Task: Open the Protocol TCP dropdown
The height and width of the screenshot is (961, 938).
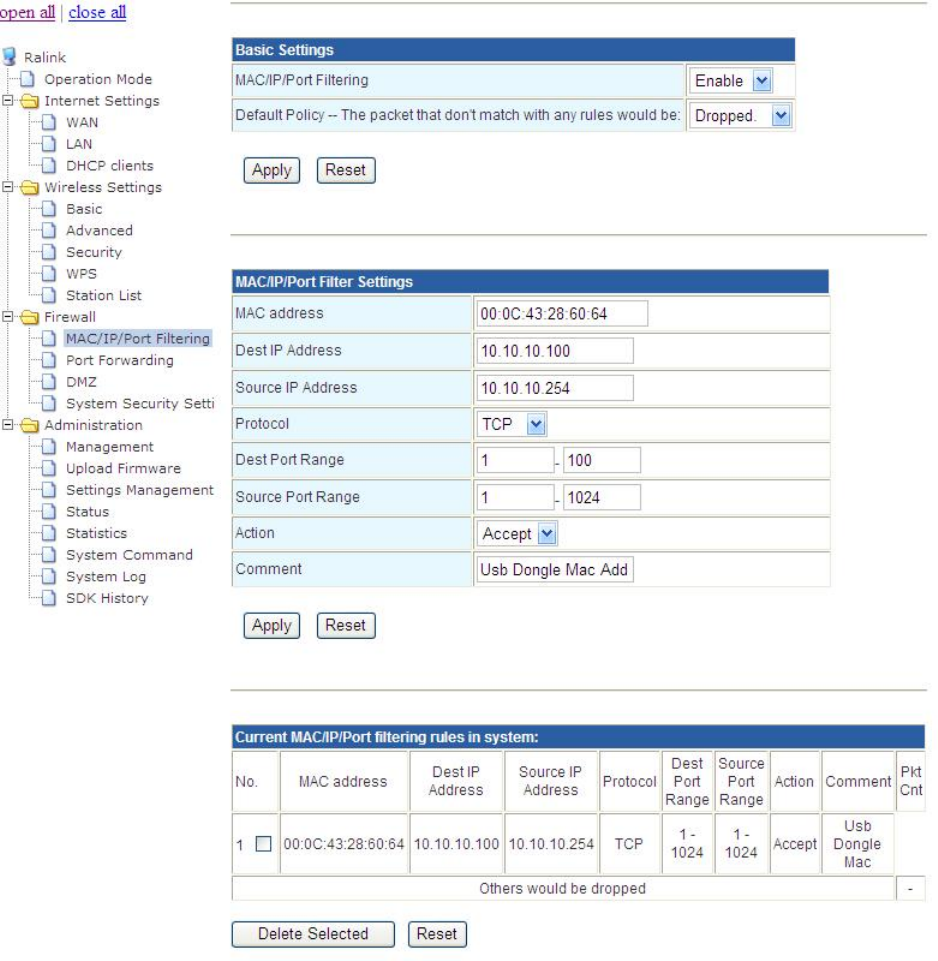Action: [511, 424]
